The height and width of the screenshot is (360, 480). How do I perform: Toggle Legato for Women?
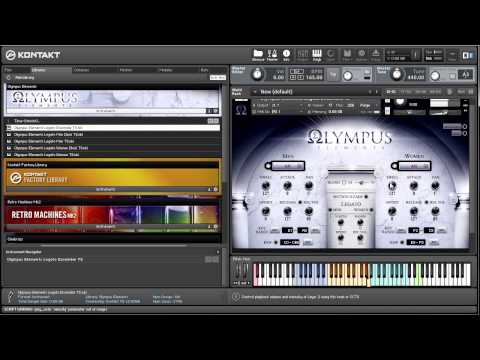click(x=372, y=210)
